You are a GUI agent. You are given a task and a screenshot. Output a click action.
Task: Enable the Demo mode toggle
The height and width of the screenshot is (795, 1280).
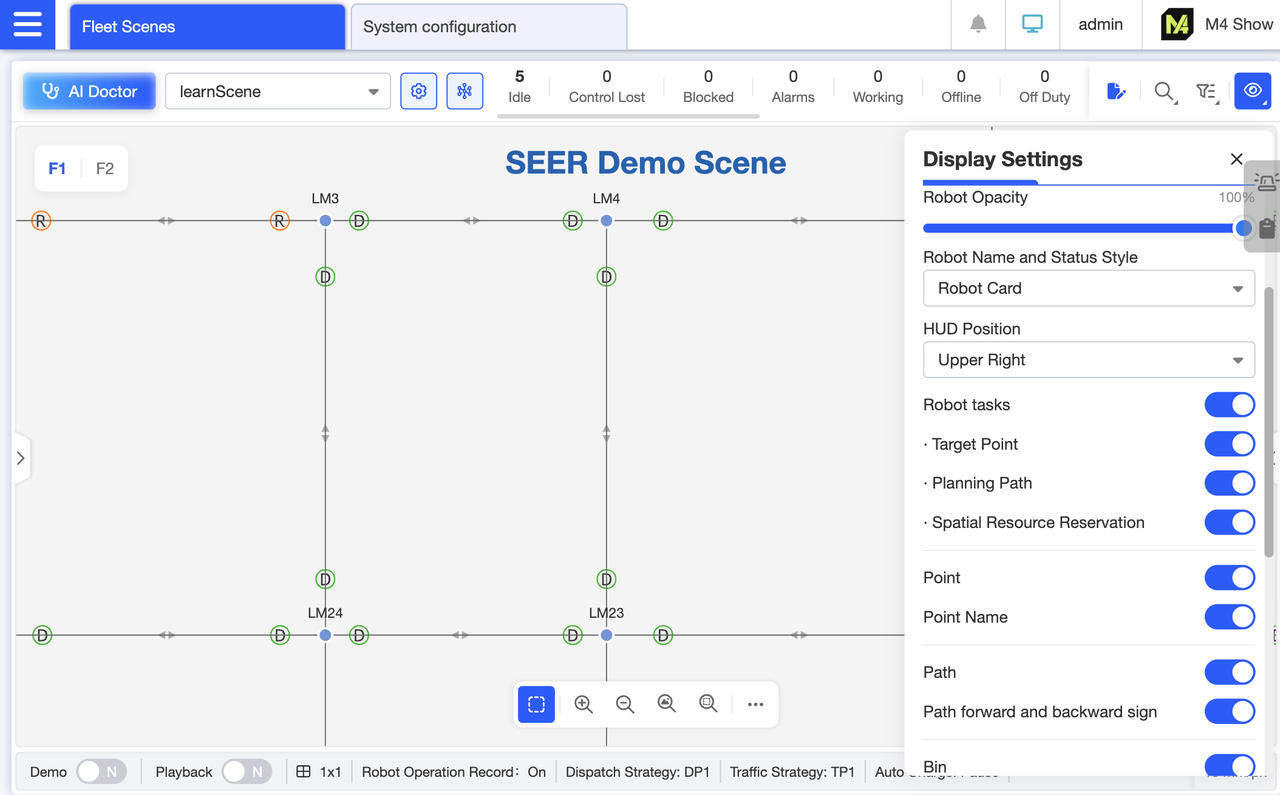click(101, 772)
